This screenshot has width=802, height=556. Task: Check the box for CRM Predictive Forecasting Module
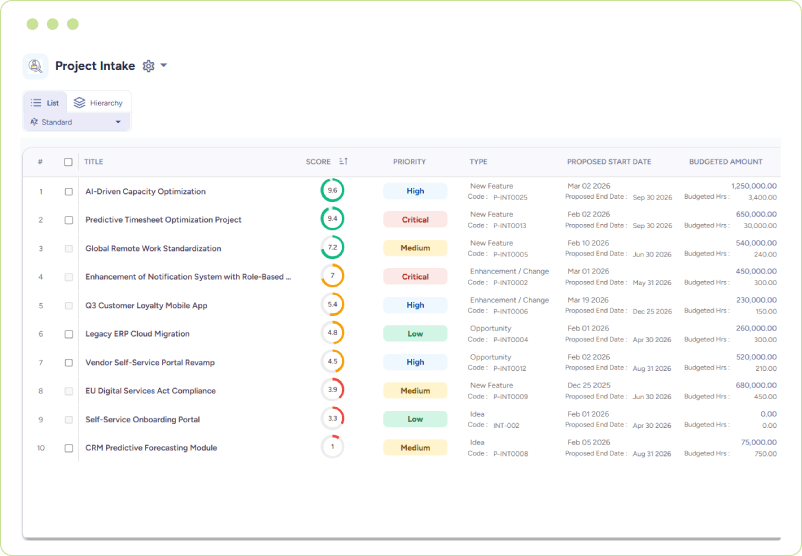point(69,448)
